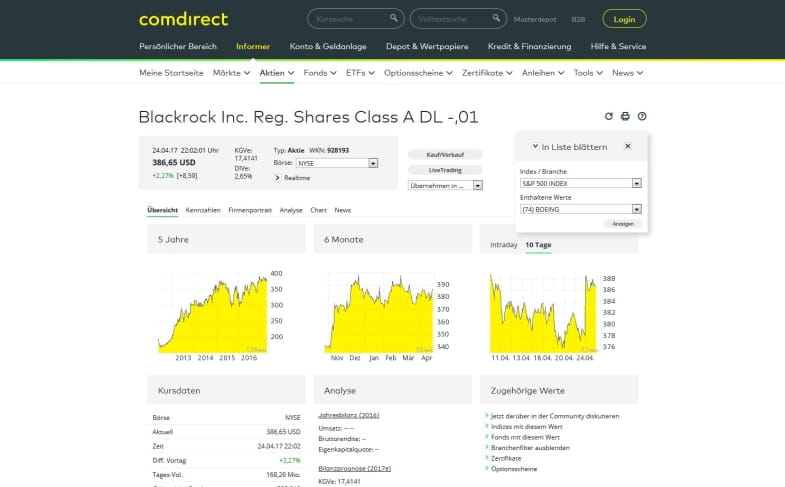Click the Login button
This screenshot has height=487, width=785.
624,19
